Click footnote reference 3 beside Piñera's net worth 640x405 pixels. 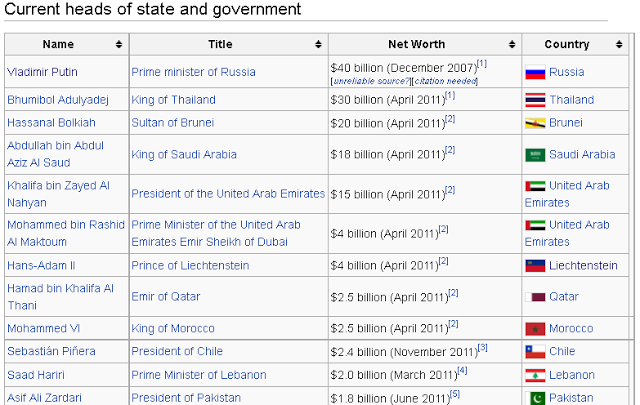pyautogui.click(x=482, y=347)
